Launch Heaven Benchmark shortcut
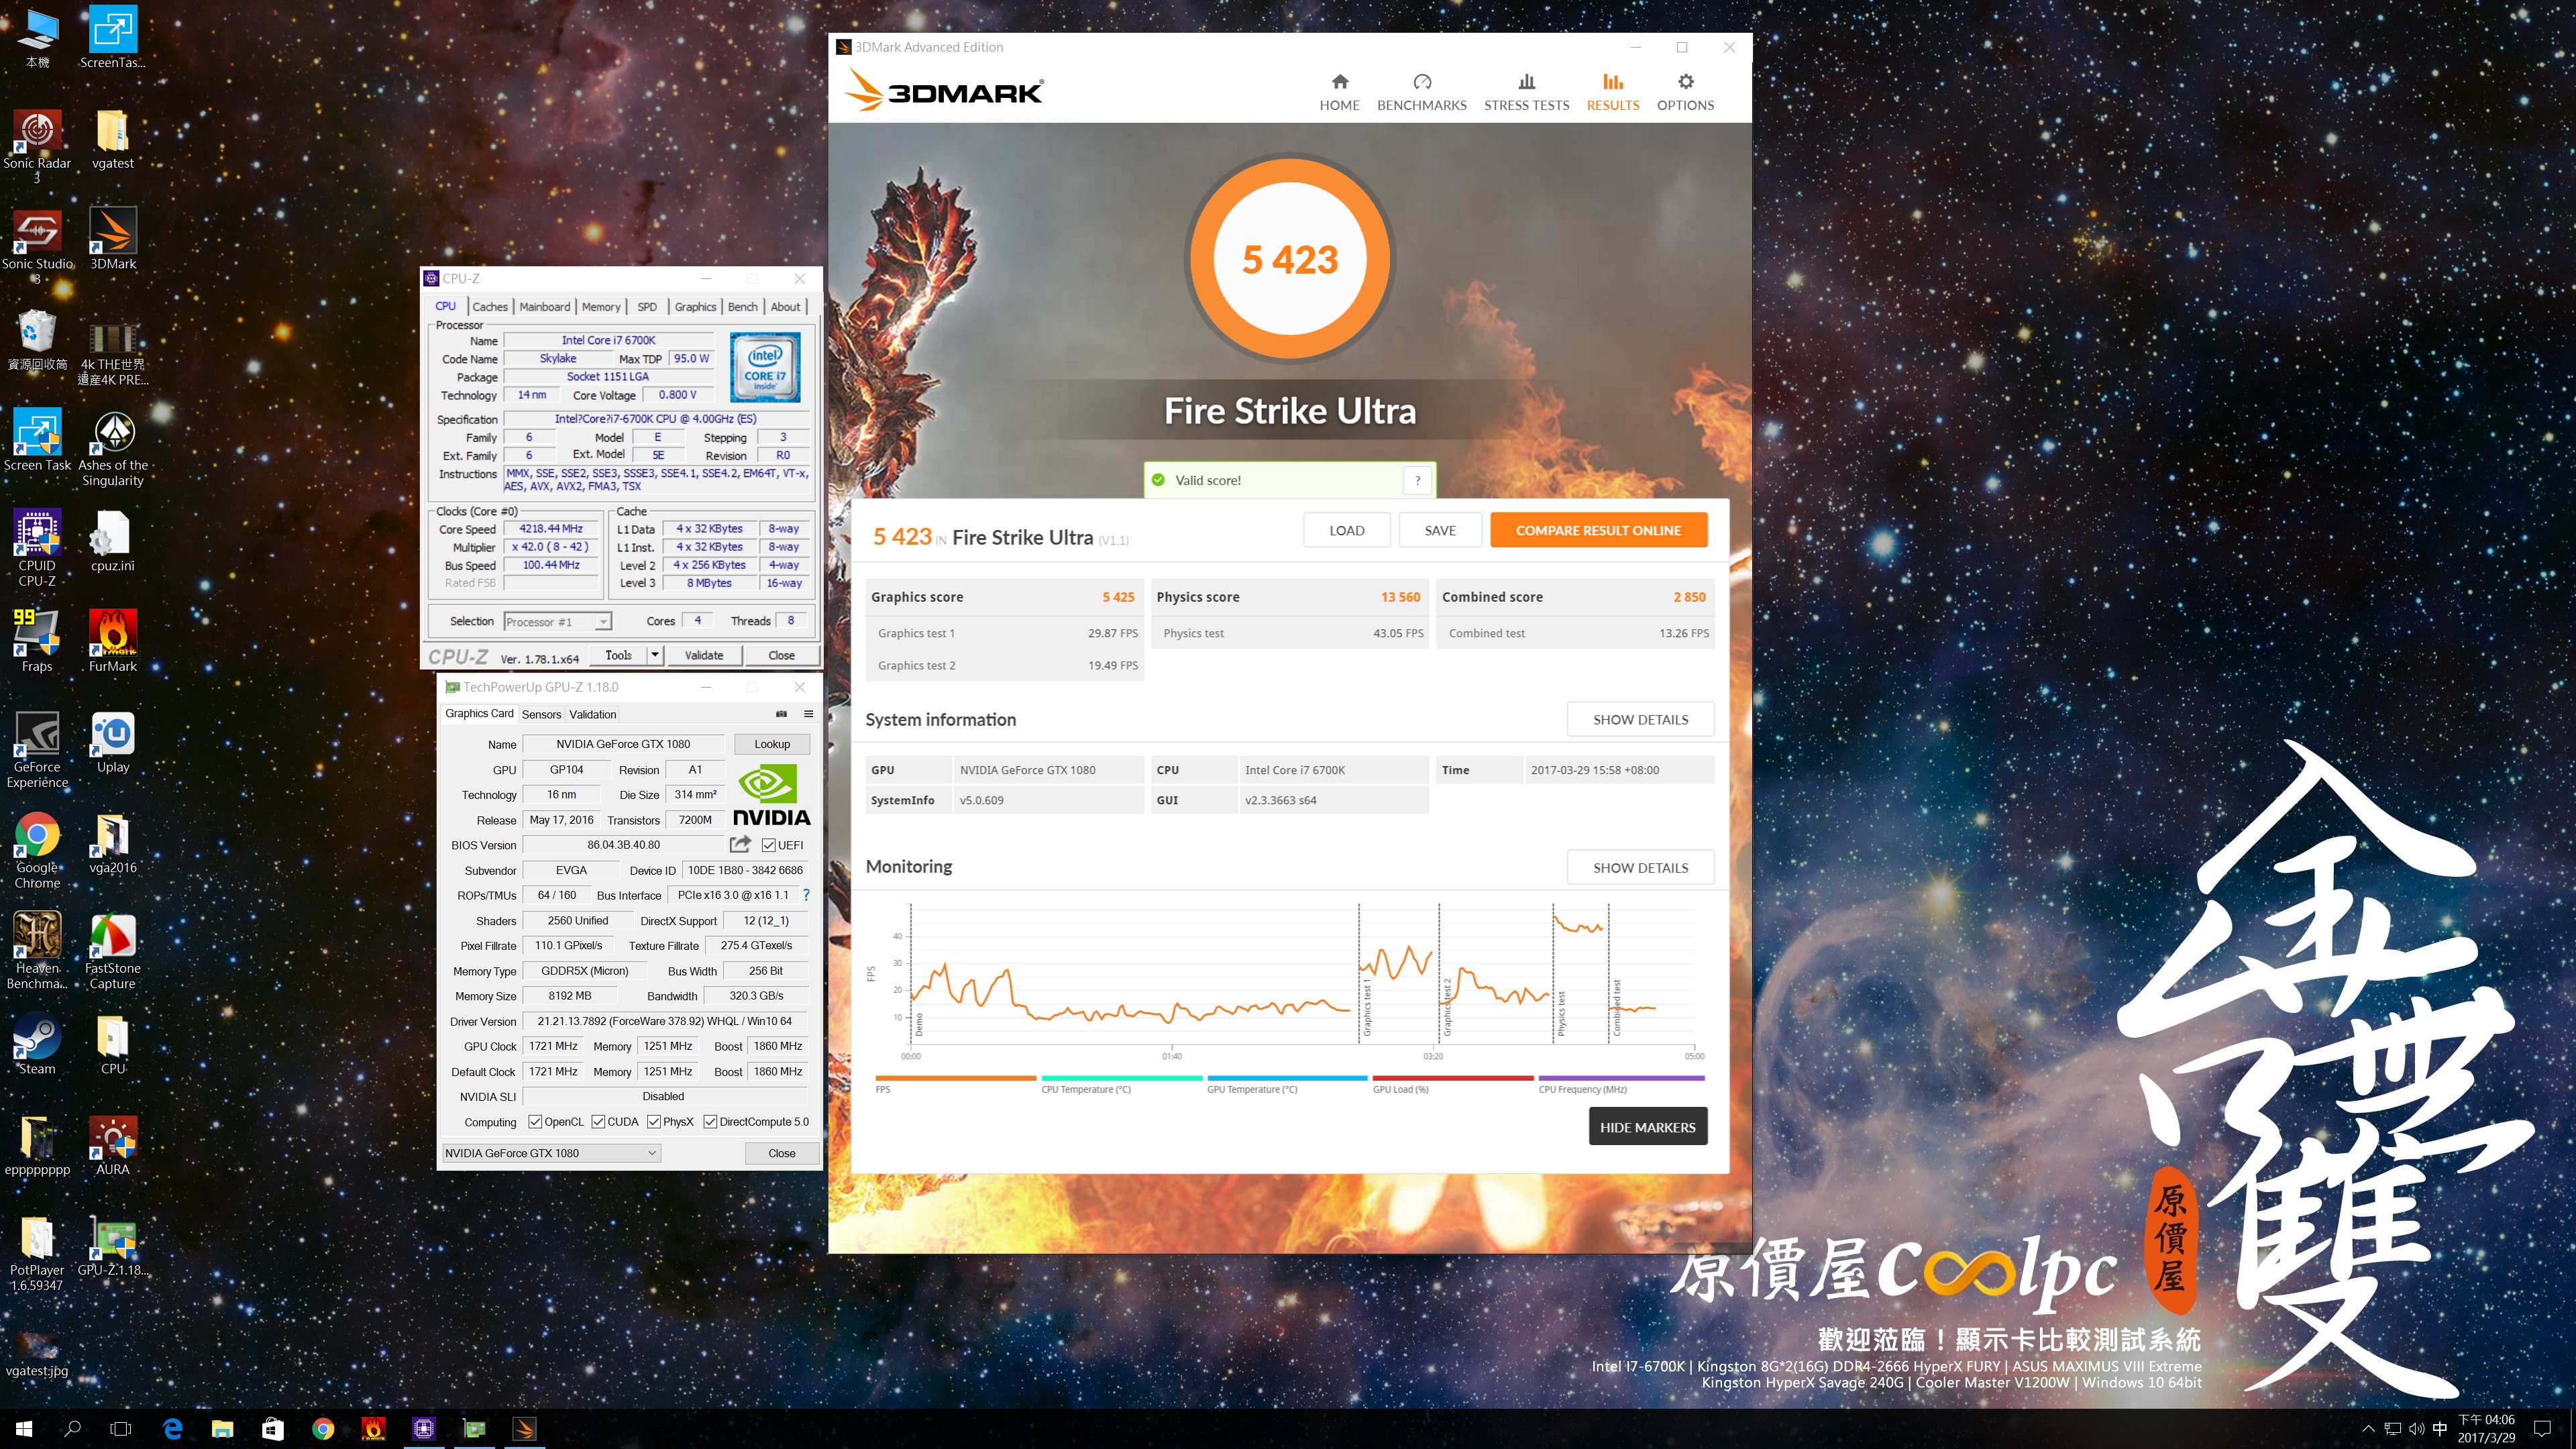 (x=37, y=950)
